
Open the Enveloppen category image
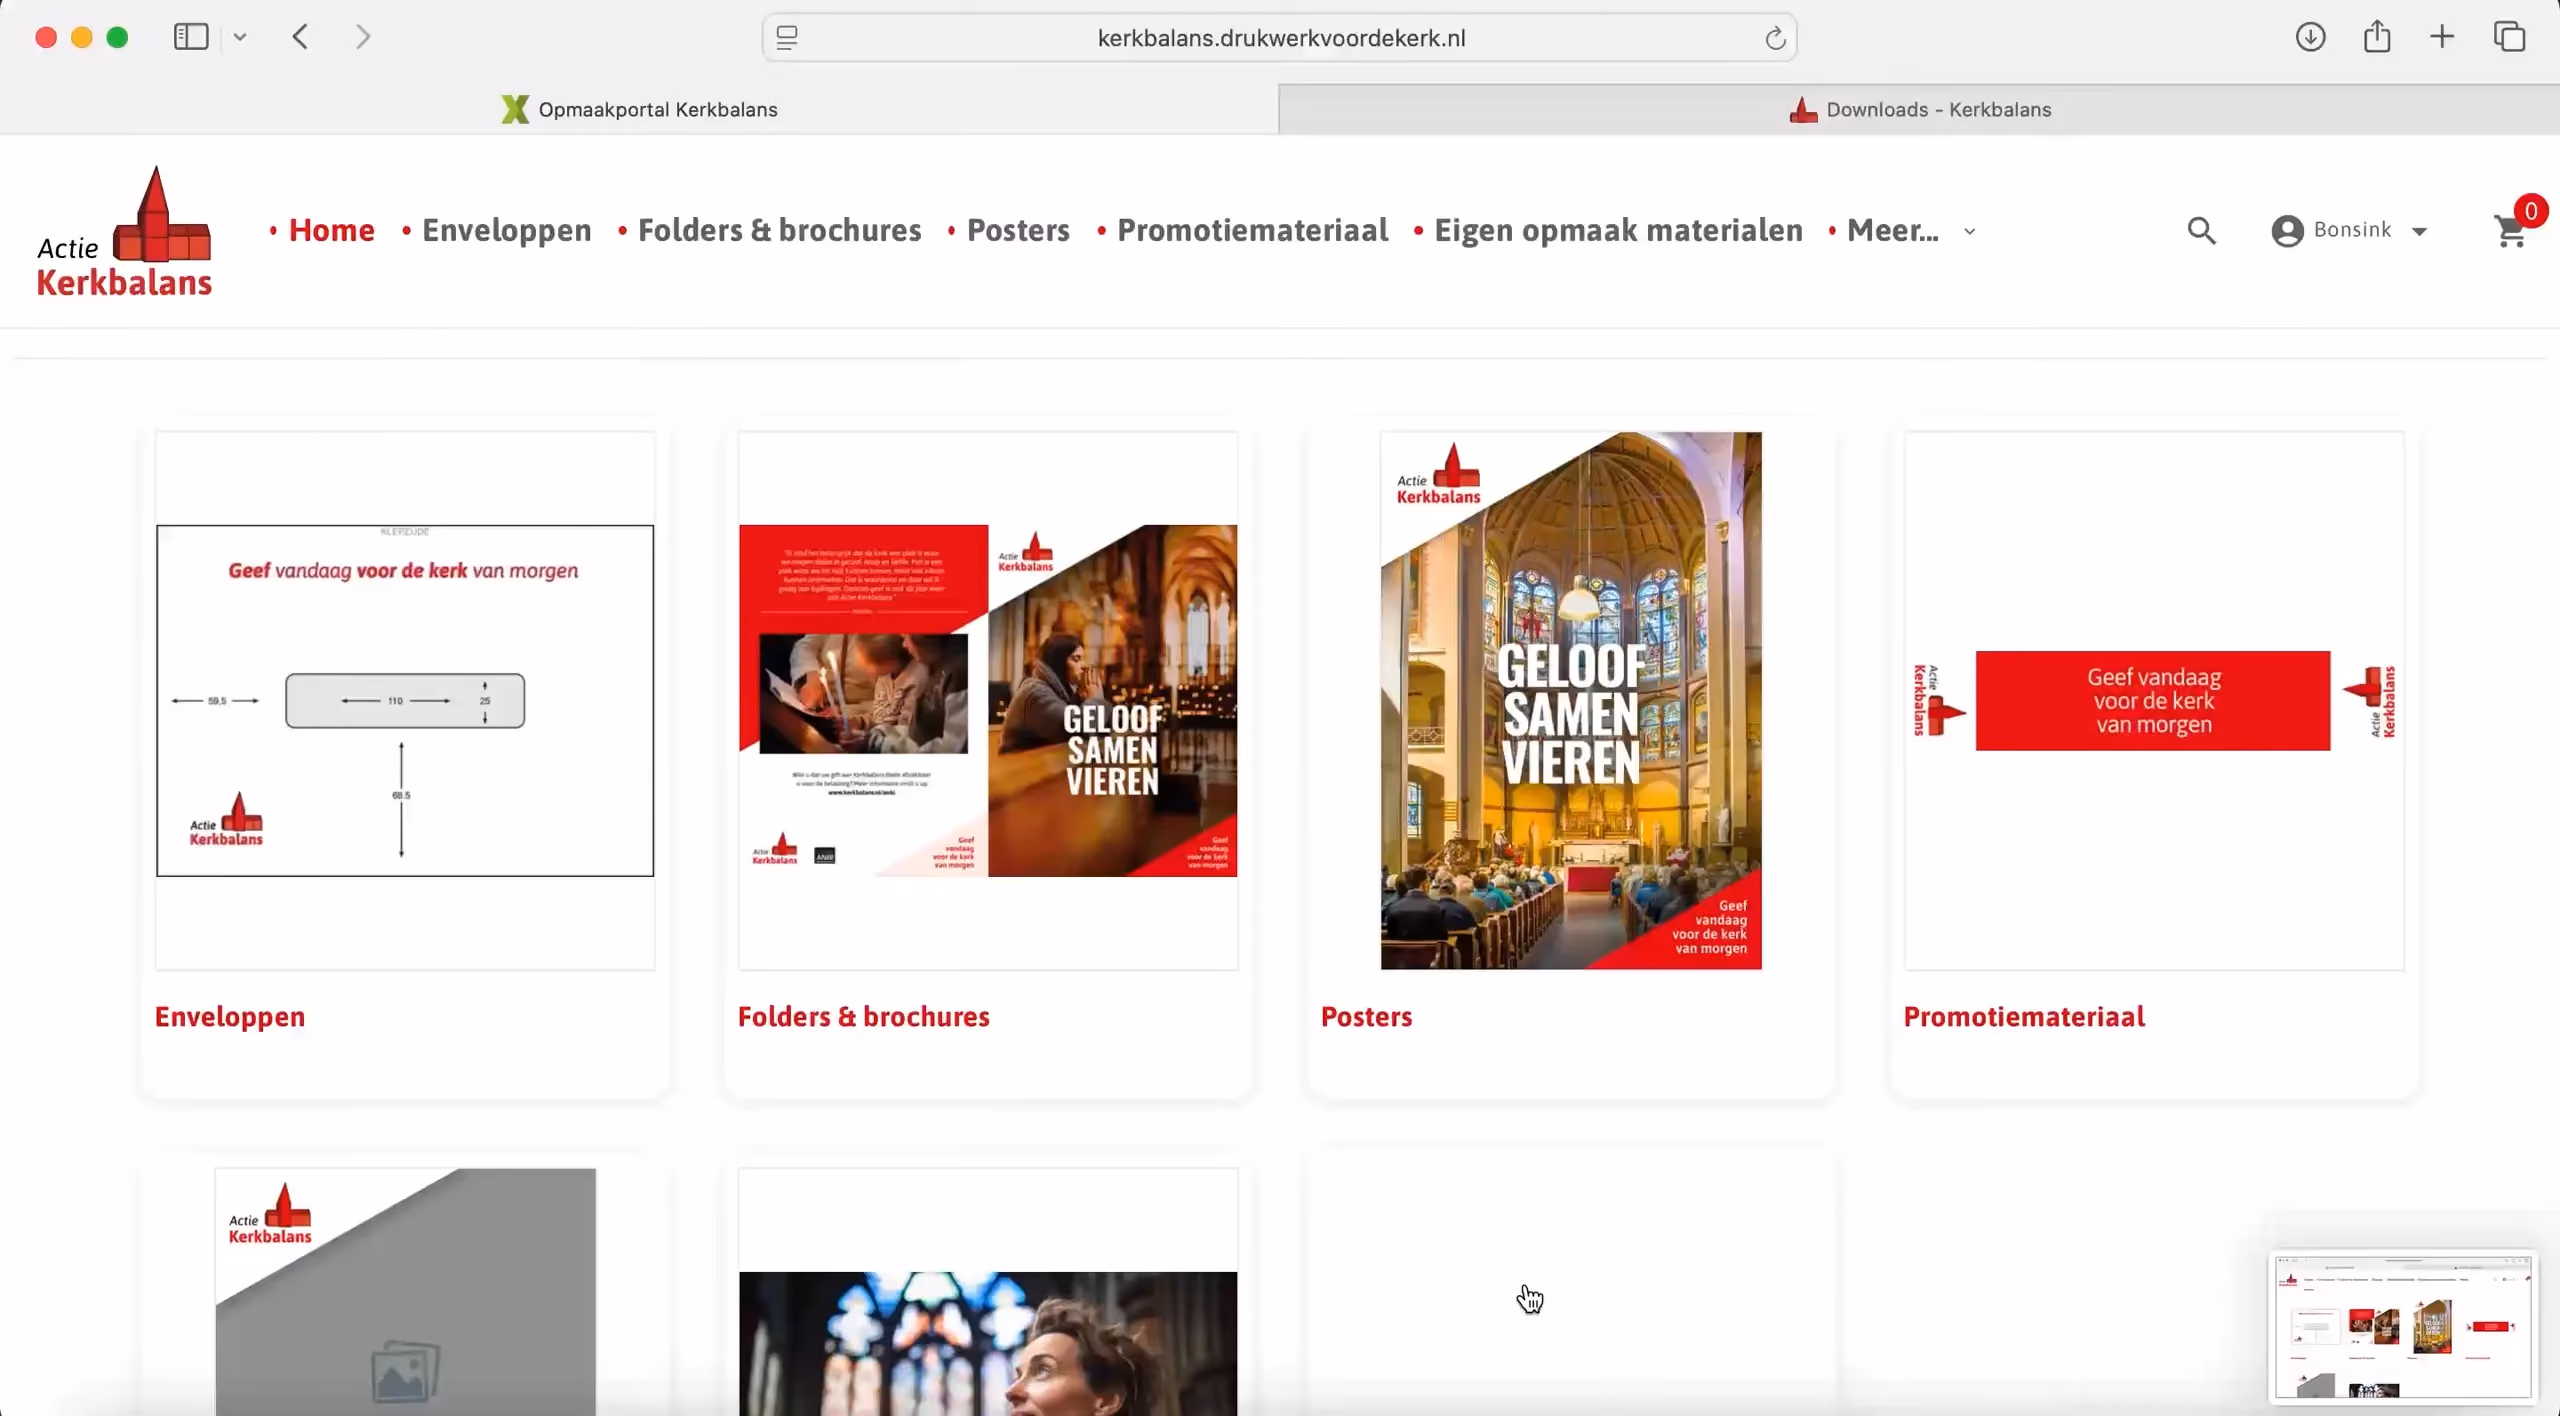tap(405, 700)
